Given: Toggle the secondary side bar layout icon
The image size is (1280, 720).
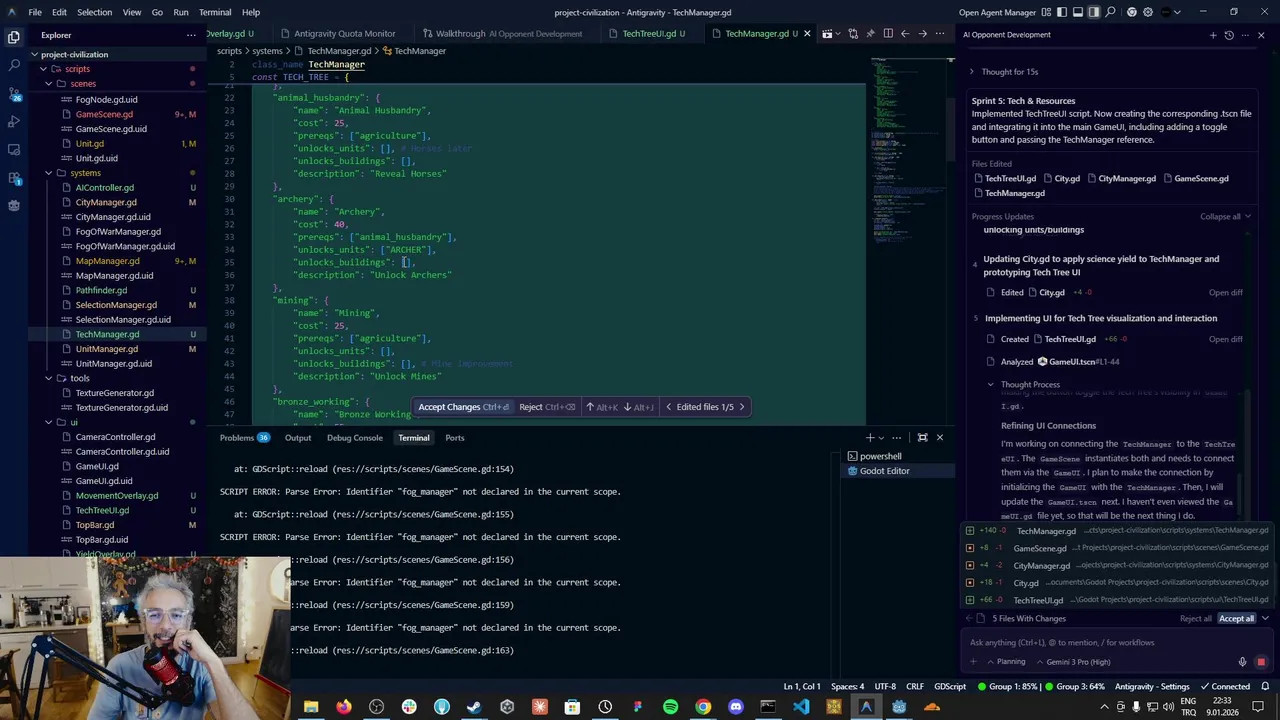Looking at the screenshot, I should tap(1094, 12).
